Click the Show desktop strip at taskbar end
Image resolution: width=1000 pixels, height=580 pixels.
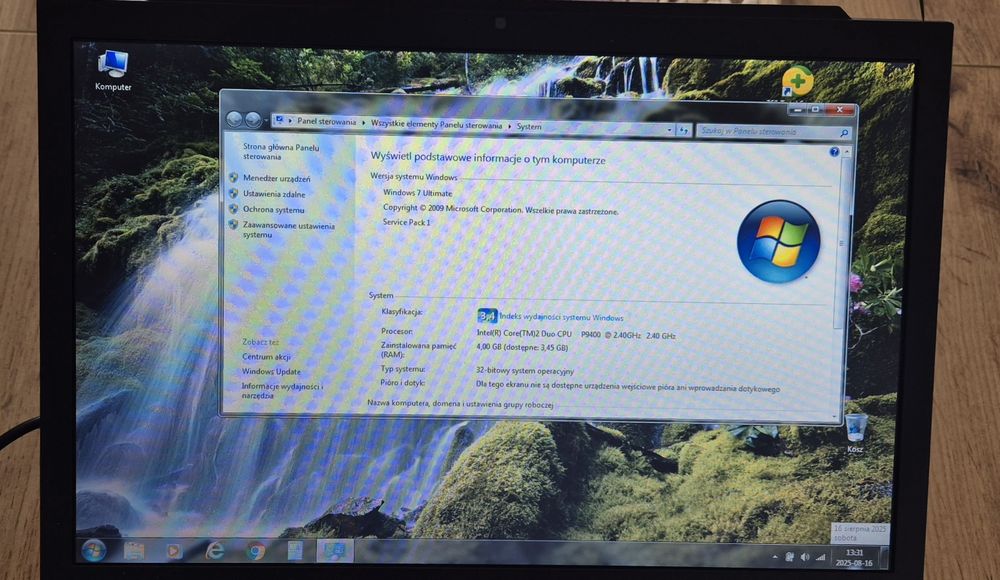(884, 558)
